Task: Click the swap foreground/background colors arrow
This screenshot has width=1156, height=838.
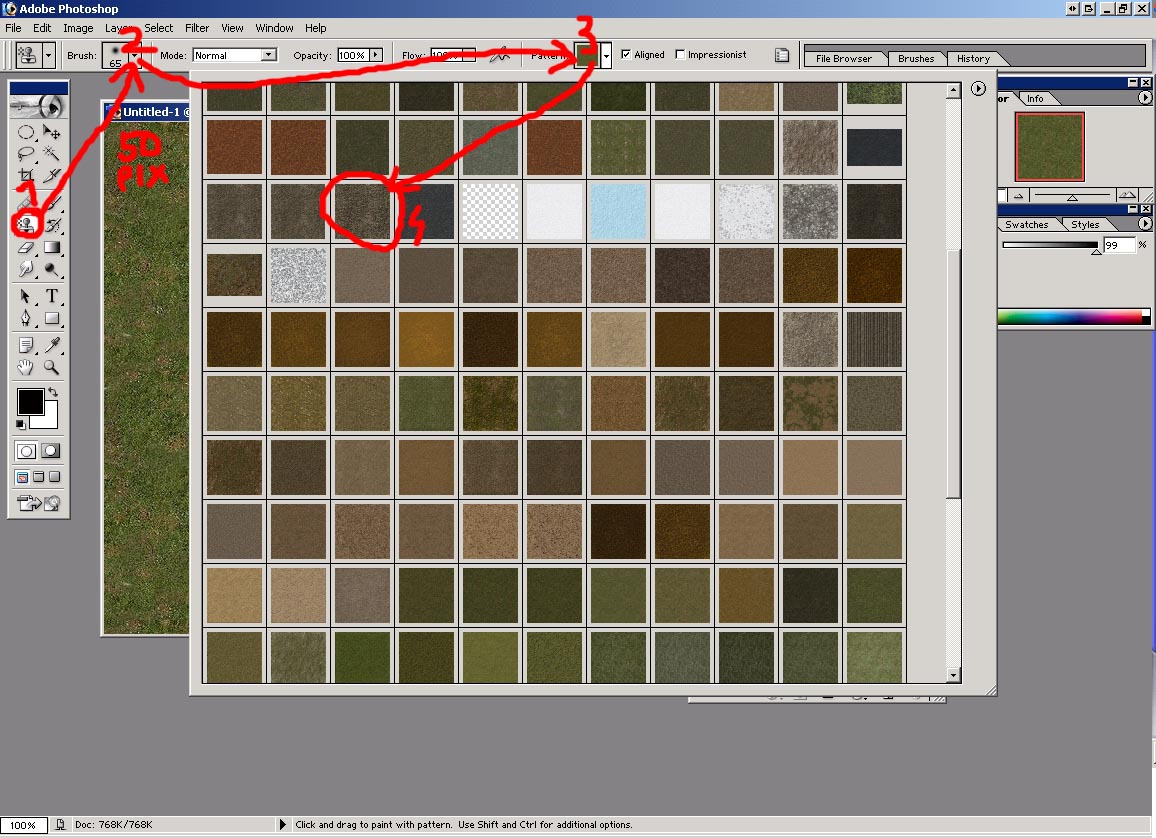Action: 52,393
